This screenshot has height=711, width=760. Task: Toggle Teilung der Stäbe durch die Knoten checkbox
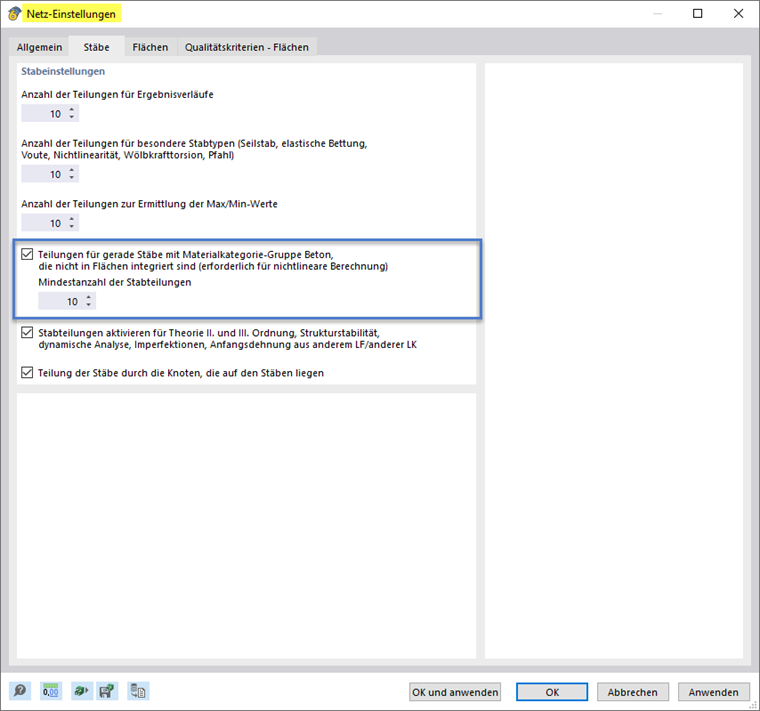click(x=27, y=372)
